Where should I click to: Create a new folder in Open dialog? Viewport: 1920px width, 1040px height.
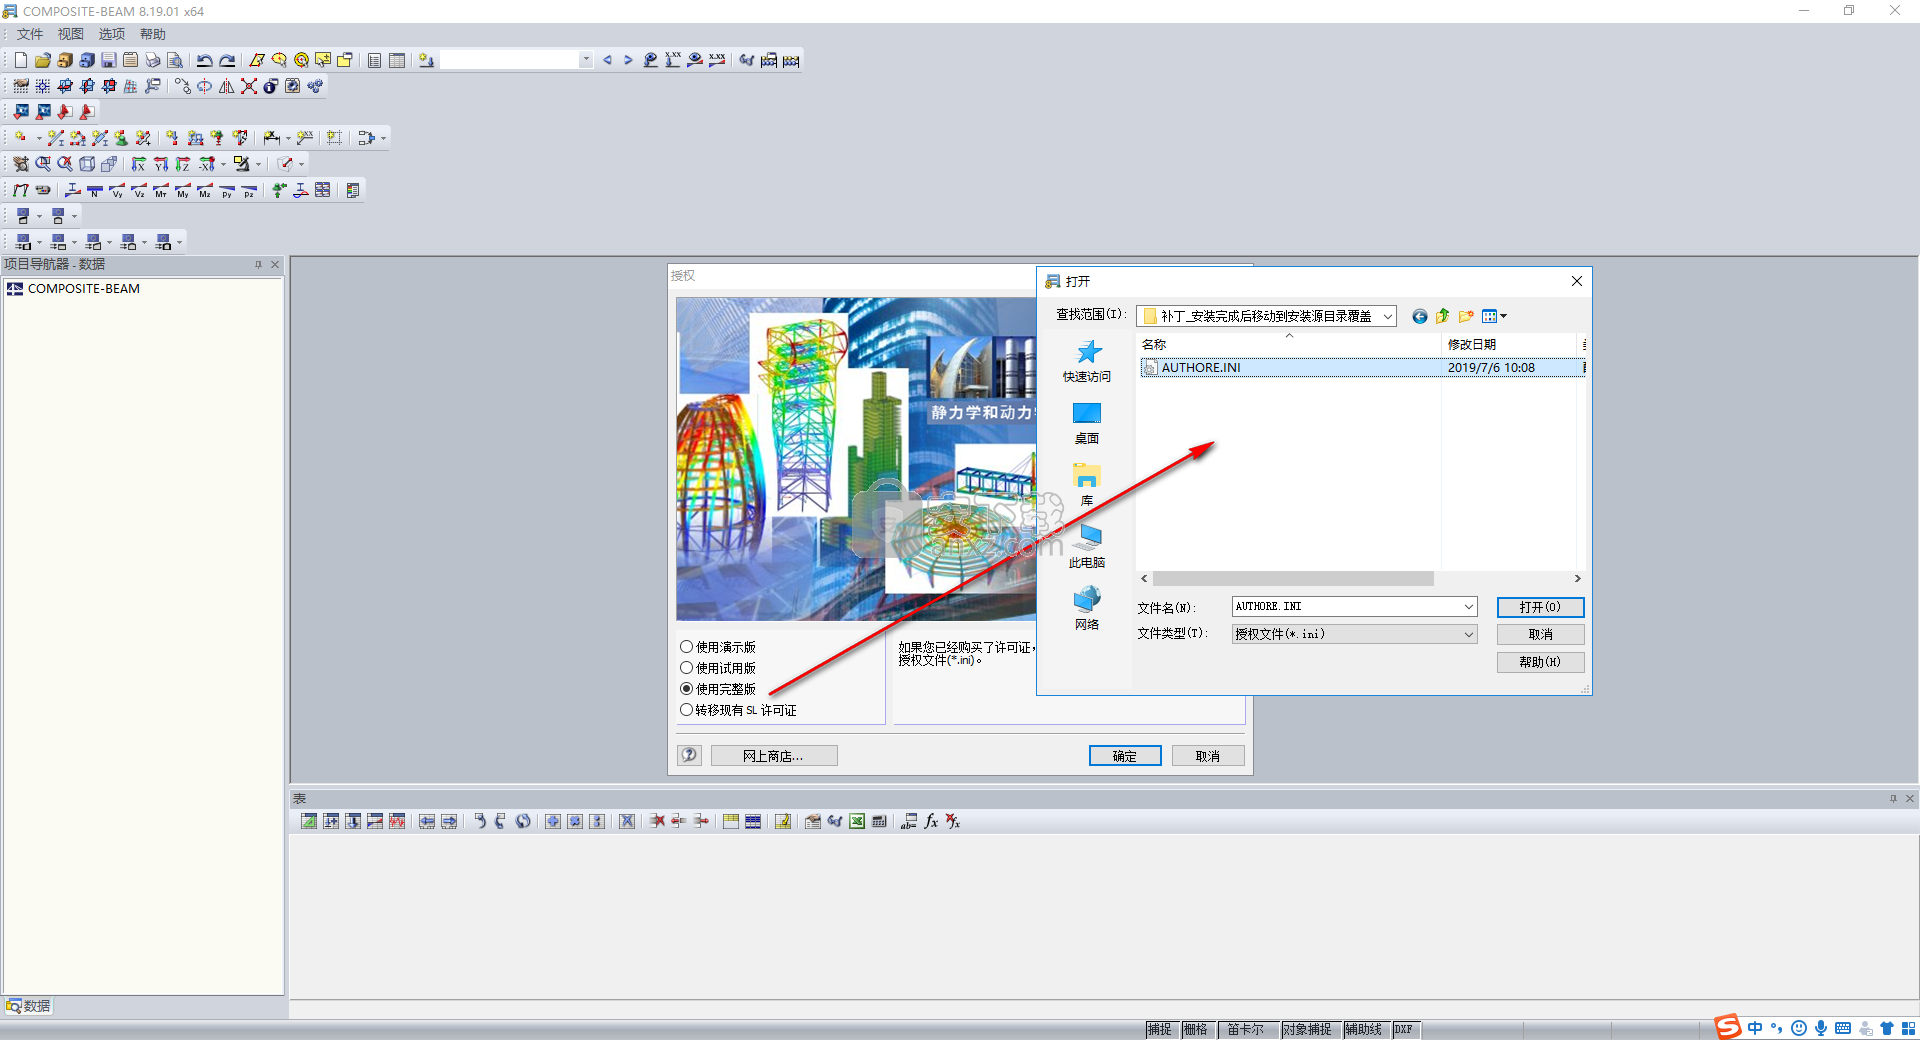(1466, 316)
